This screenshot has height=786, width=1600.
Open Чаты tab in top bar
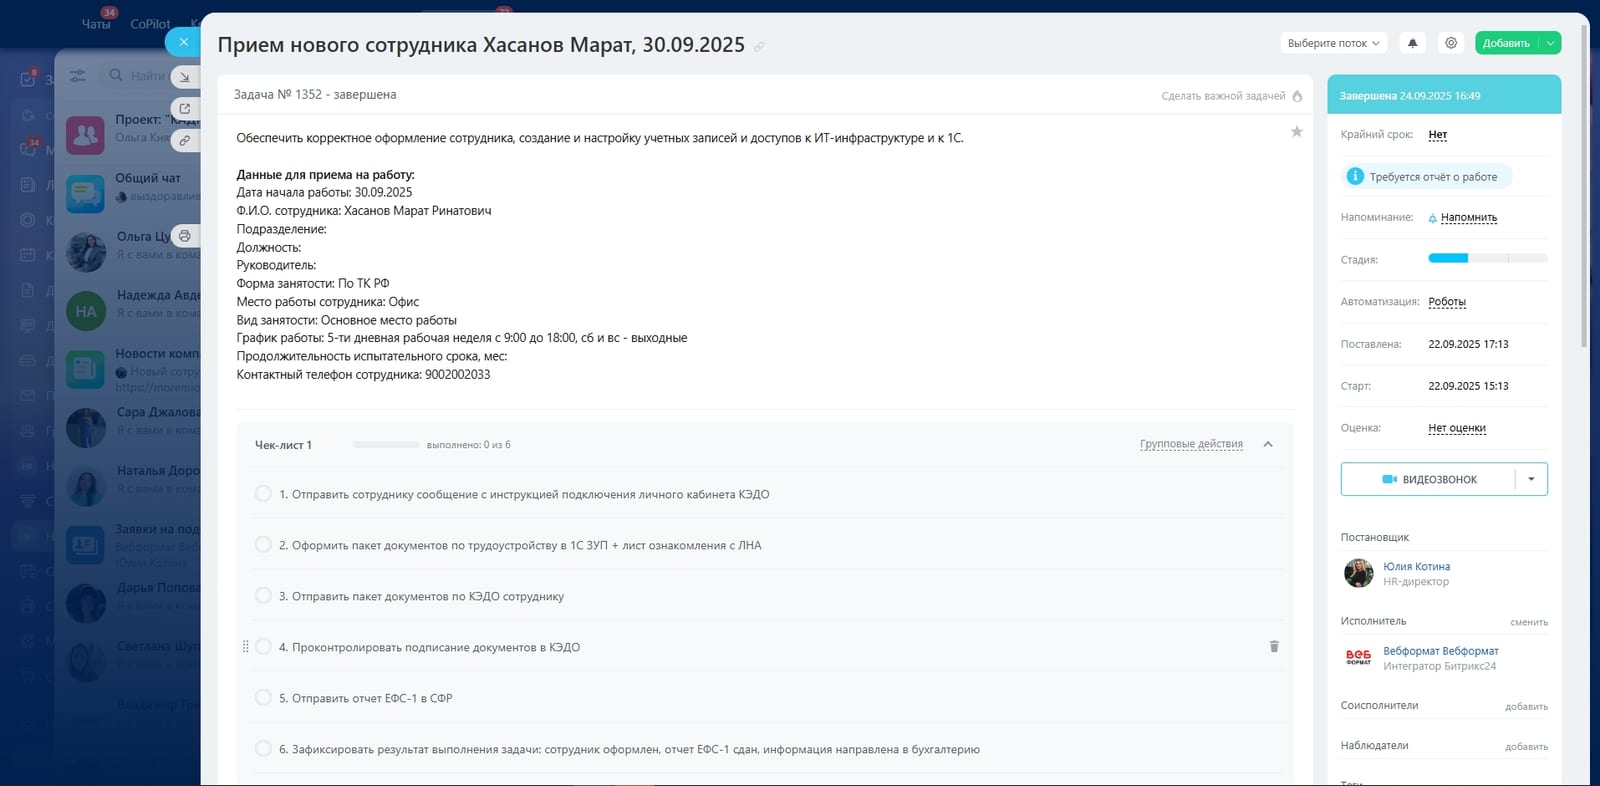point(96,24)
